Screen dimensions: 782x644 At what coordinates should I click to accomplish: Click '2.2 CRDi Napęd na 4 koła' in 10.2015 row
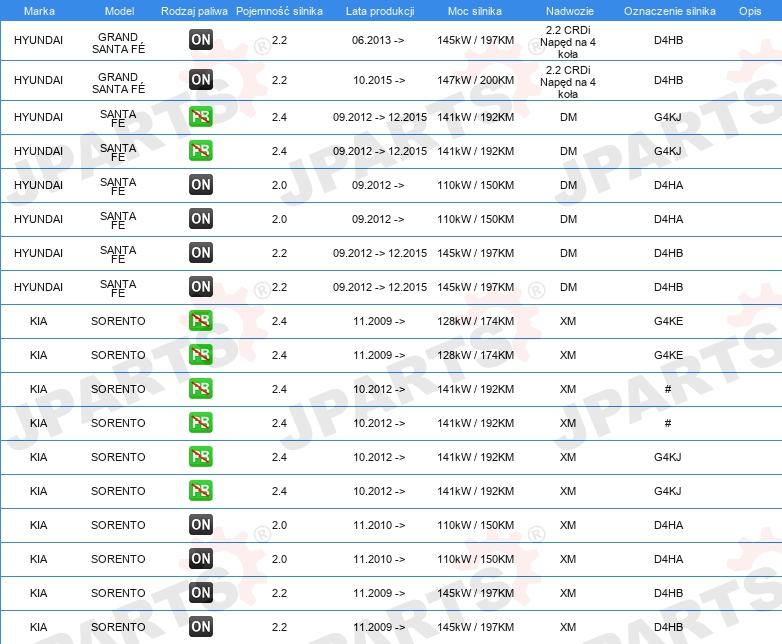click(x=568, y=82)
